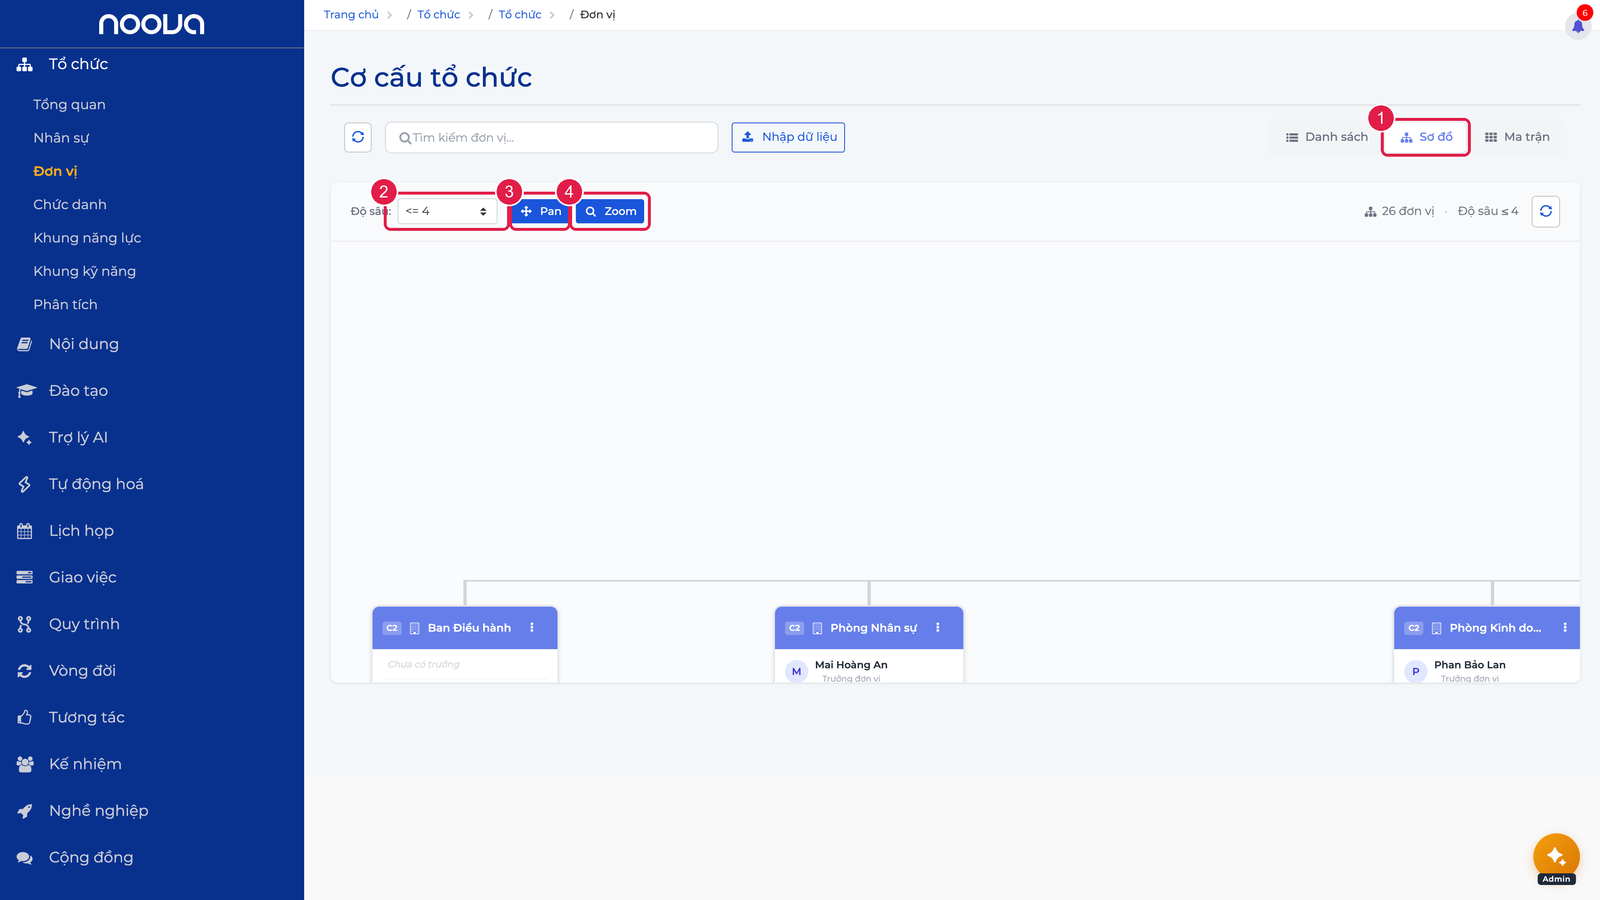This screenshot has height=900, width=1600.
Task: Click the unit search field
Action: coord(551,137)
